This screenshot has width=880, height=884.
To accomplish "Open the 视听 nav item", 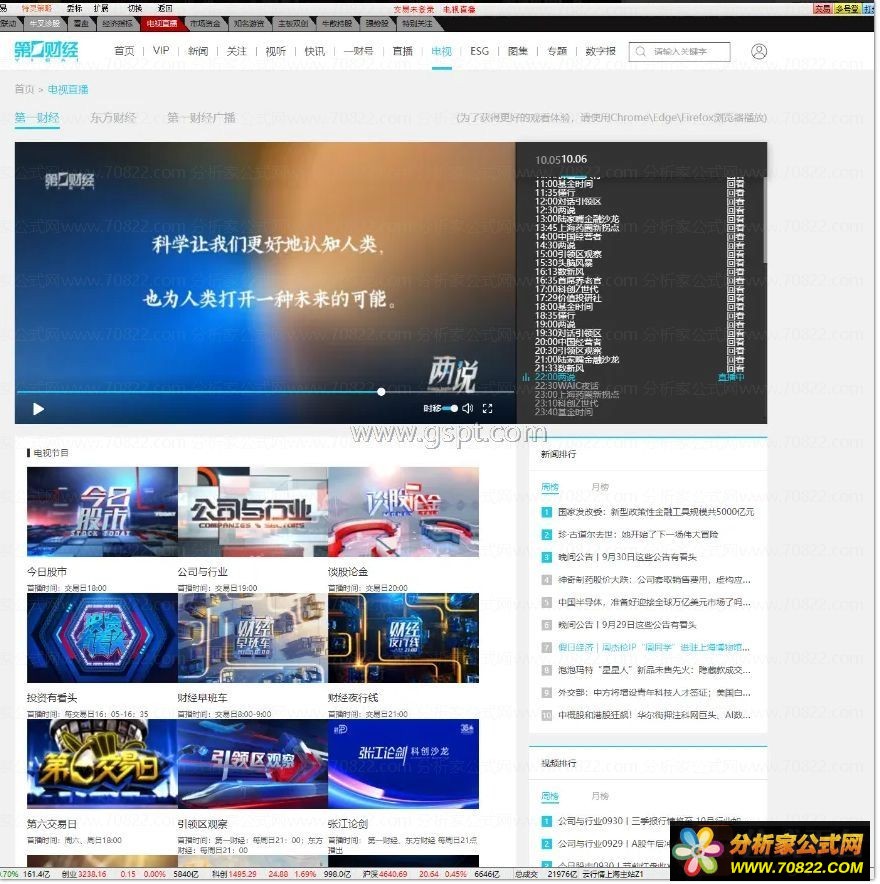I will 275,51.
